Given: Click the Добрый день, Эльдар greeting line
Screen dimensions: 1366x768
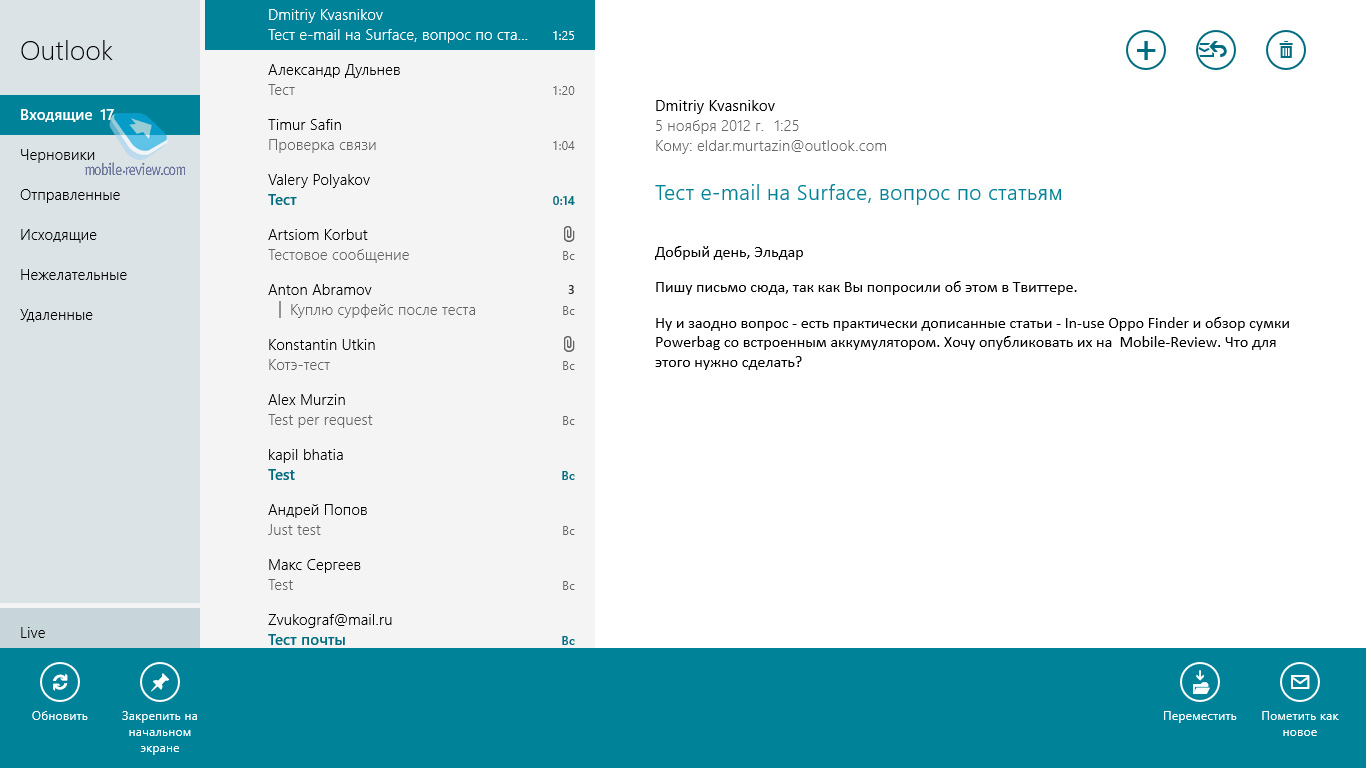Looking at the screenshot, I should point(729,252).
